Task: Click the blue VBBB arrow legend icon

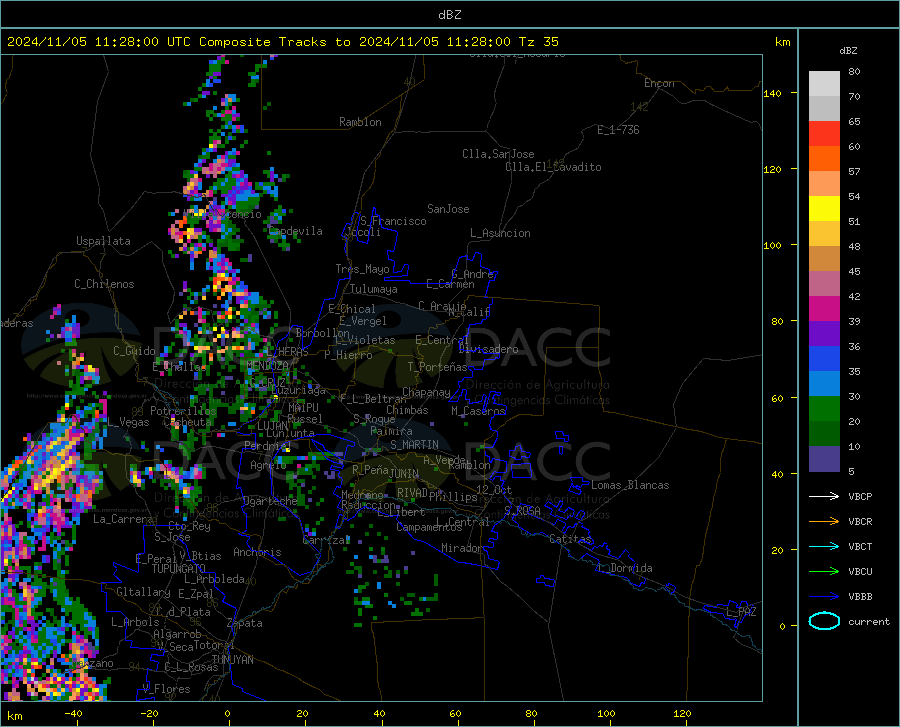Action: [x=824, y=597]
